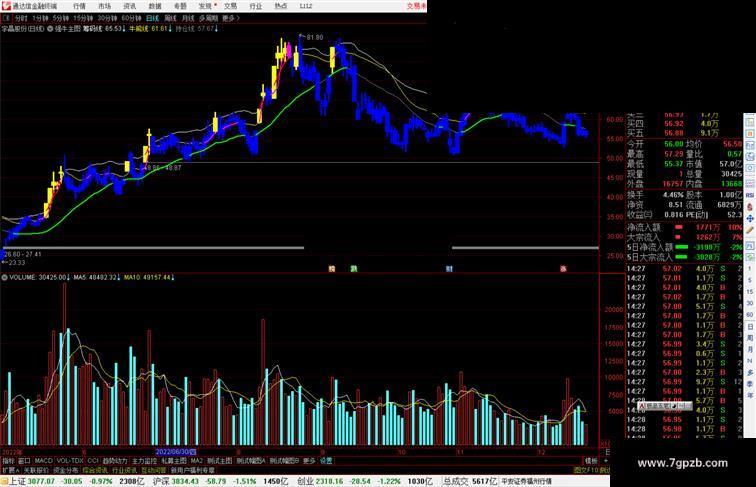756x487 pixels.
Task: Select the MA2 indicator tab
Action: click(197, 461)
